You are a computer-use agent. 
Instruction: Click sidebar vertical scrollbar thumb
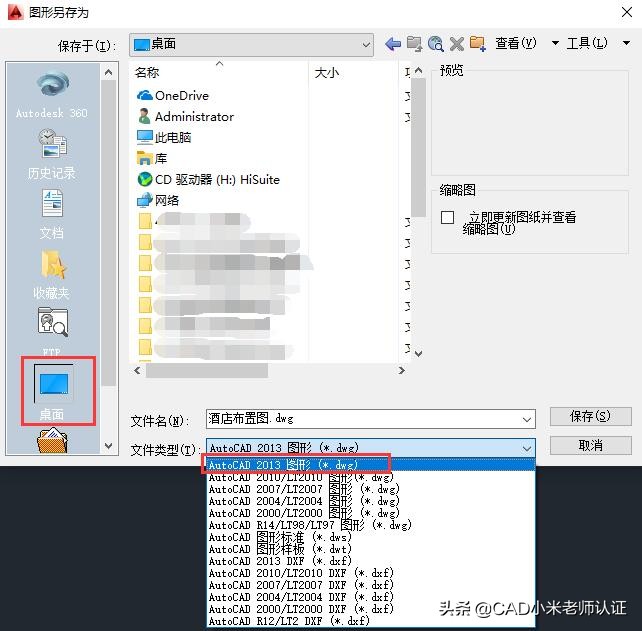click(109, 233)
